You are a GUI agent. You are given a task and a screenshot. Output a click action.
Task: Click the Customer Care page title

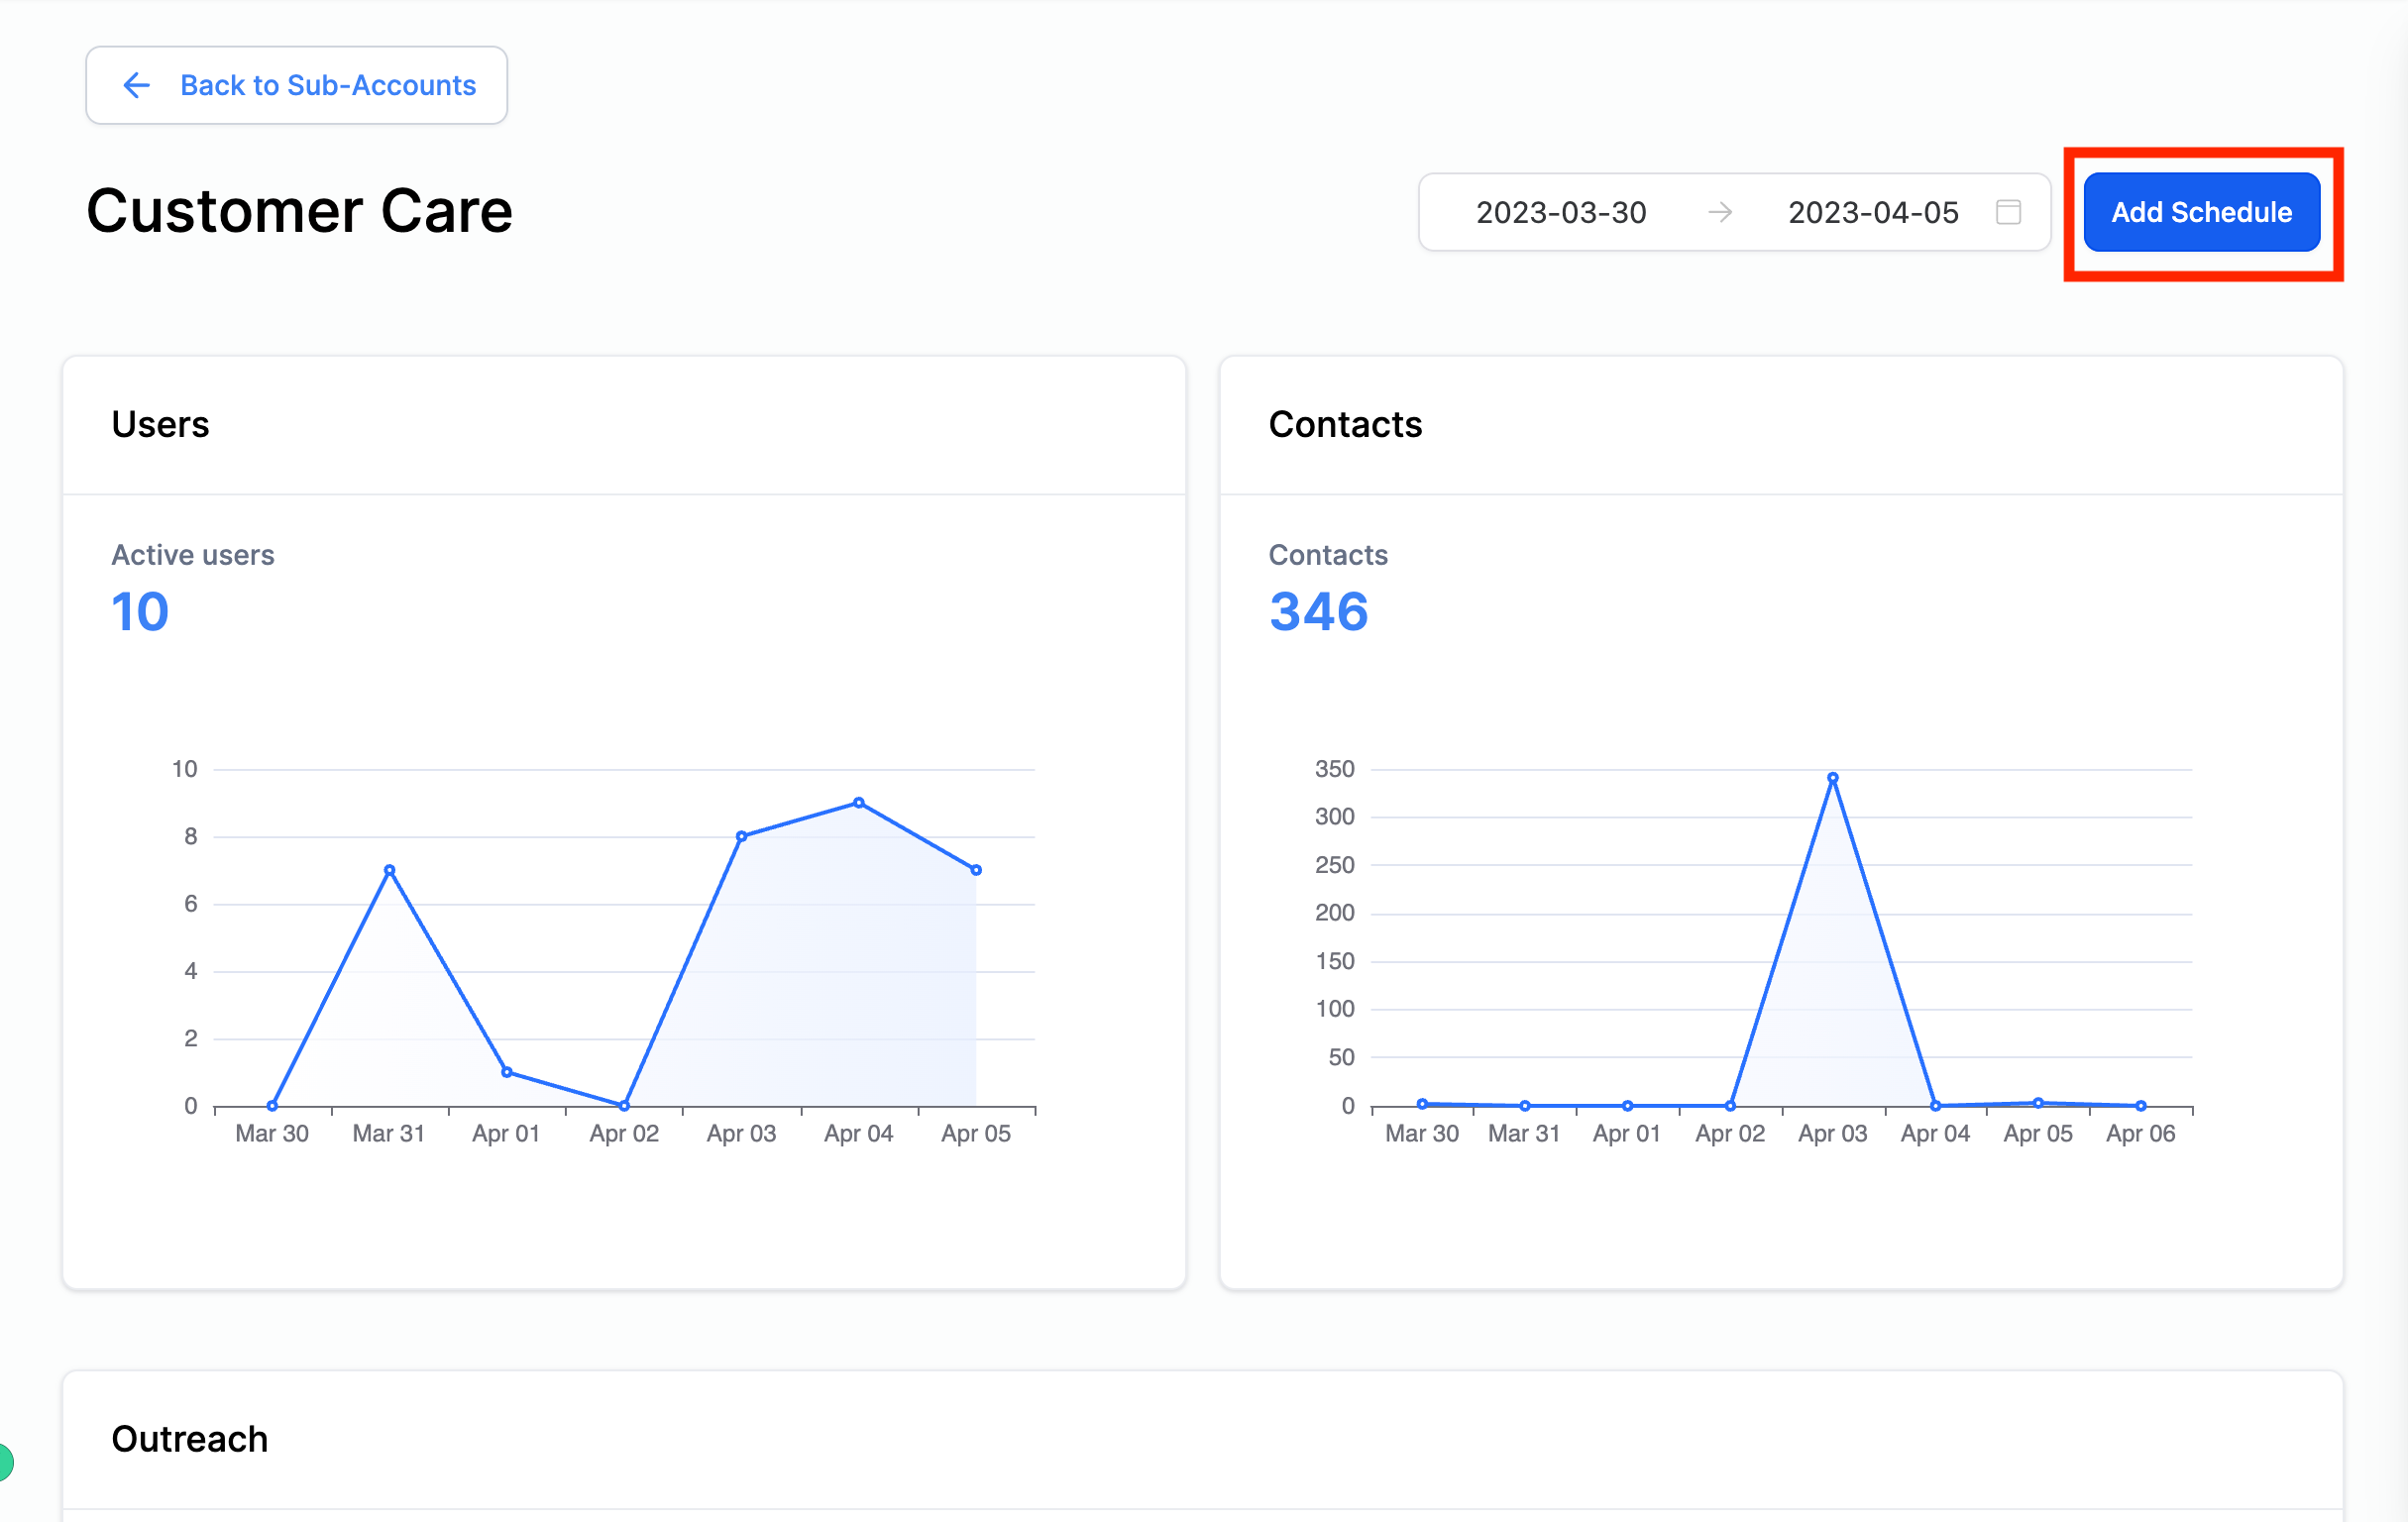click(299, 211)
